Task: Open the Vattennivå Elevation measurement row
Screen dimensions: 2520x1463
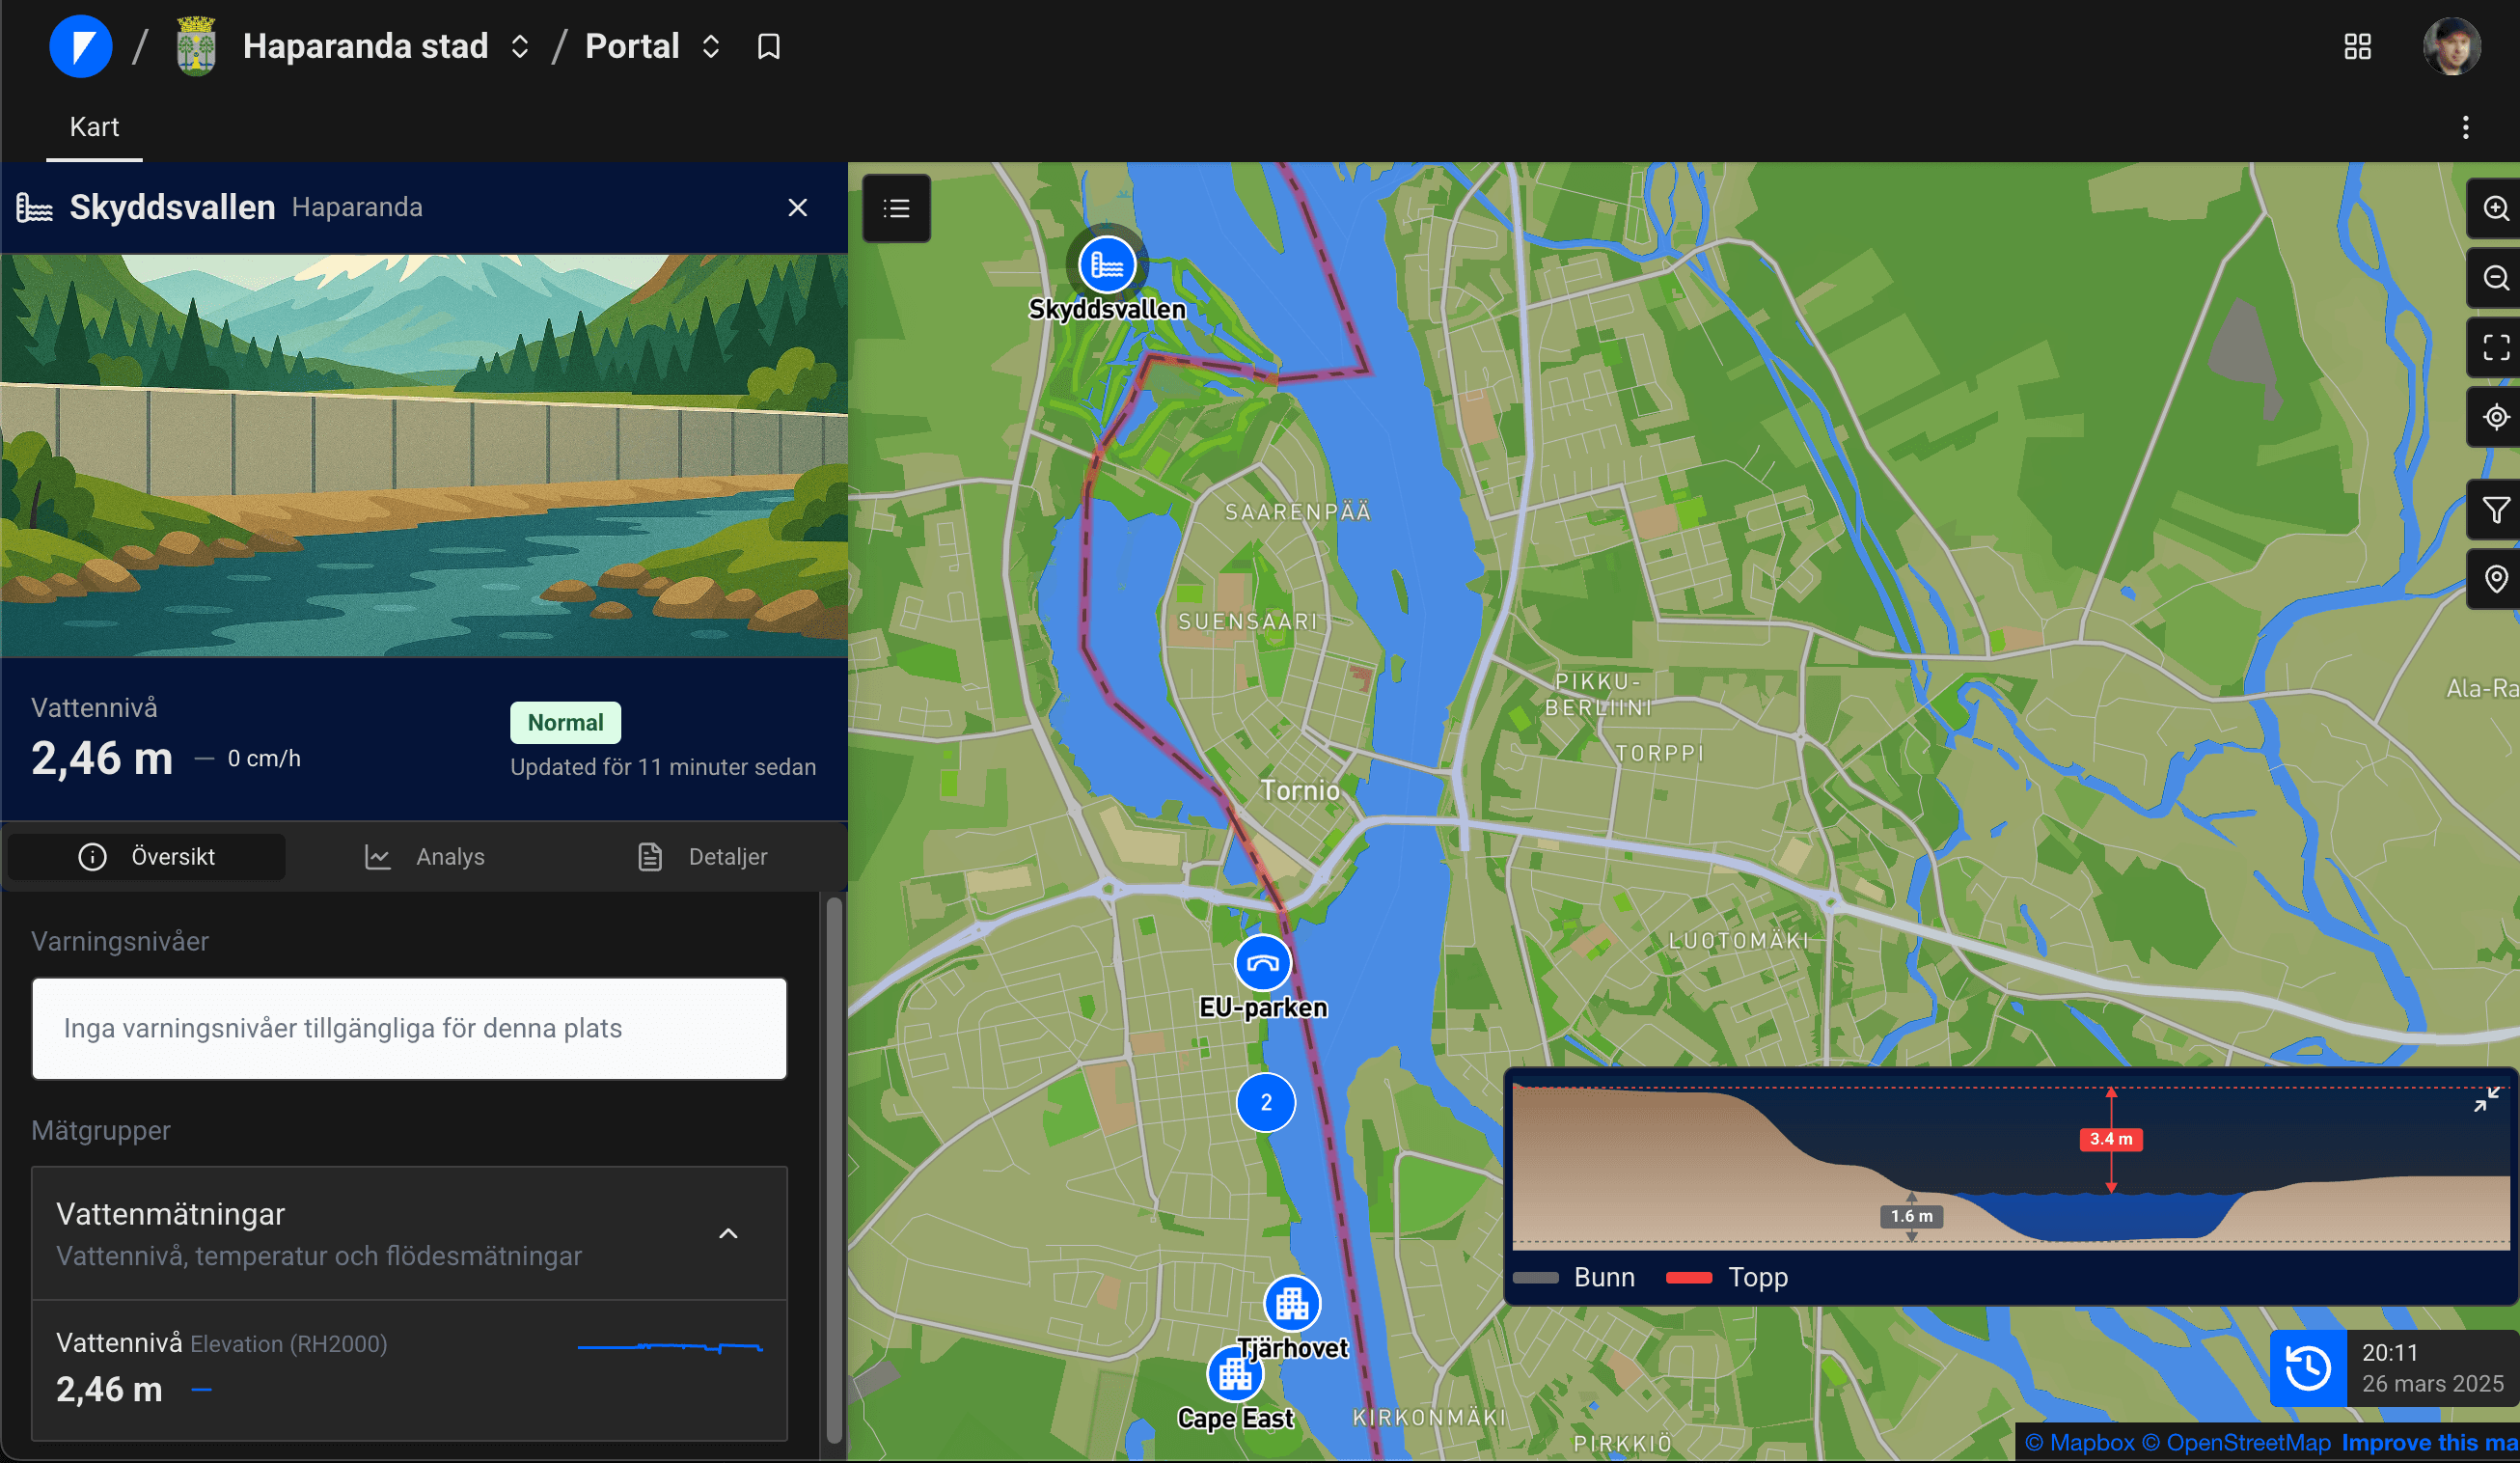Action: click(x=409, y=1368)
